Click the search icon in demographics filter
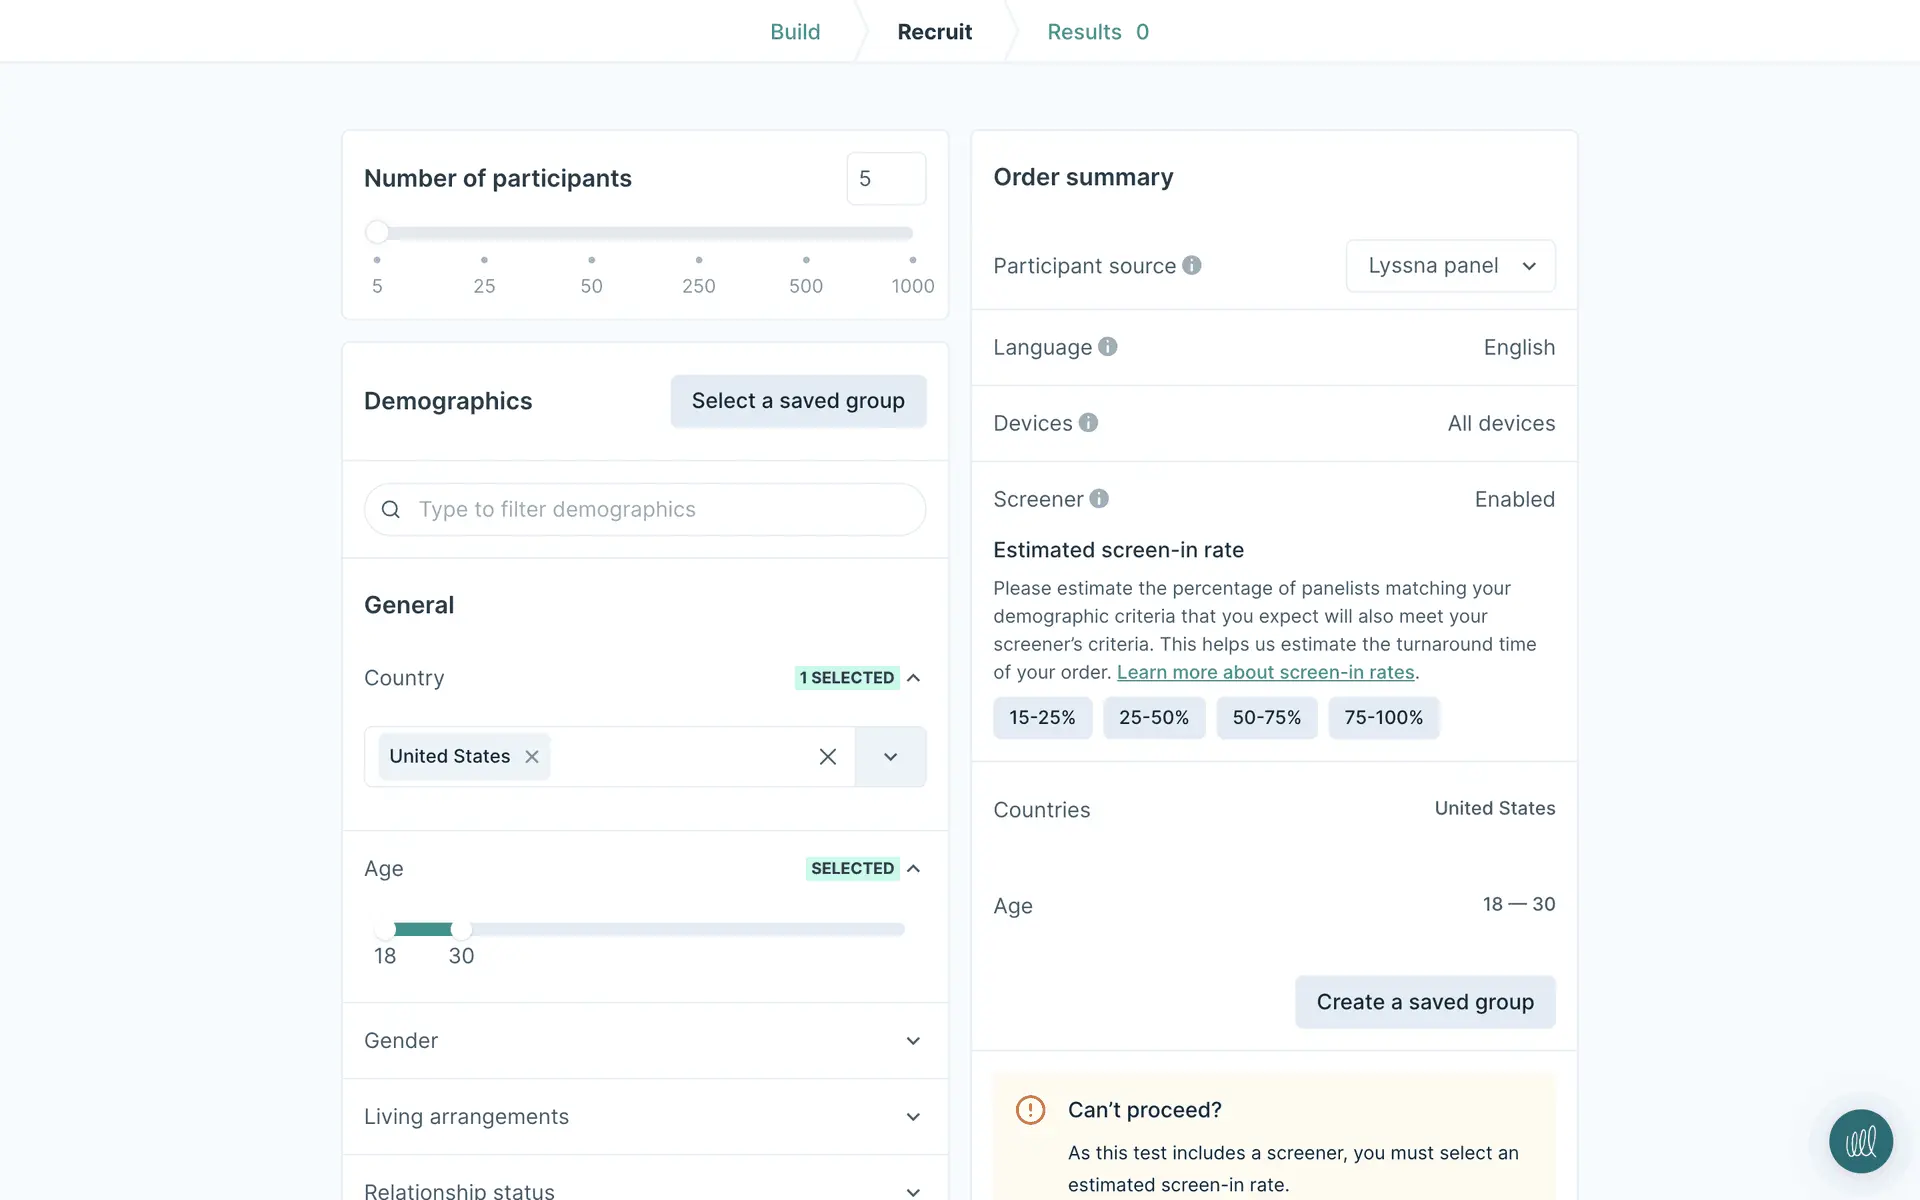The width and height of the screenshot is (1920, 1200). pyautogui.click(x=391, y=510)
